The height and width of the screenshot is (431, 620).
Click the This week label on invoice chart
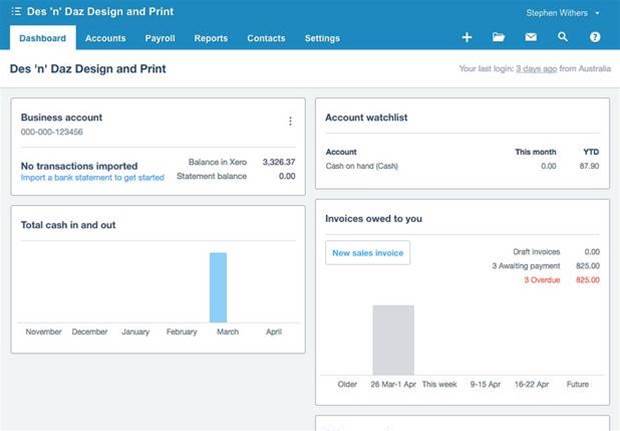[439, 384]
